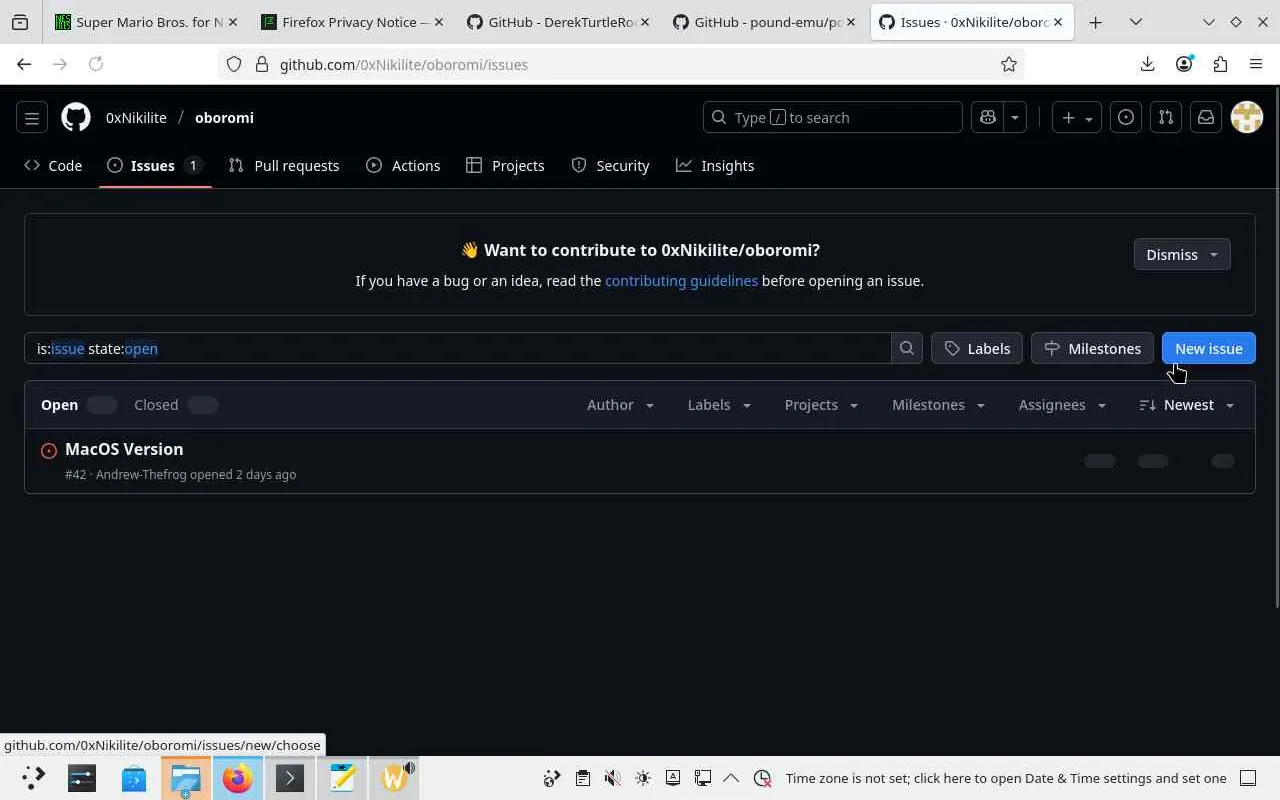Open Firefox application menu
This screenshot has width=1280, height=800.
(x=1256, y=64)
